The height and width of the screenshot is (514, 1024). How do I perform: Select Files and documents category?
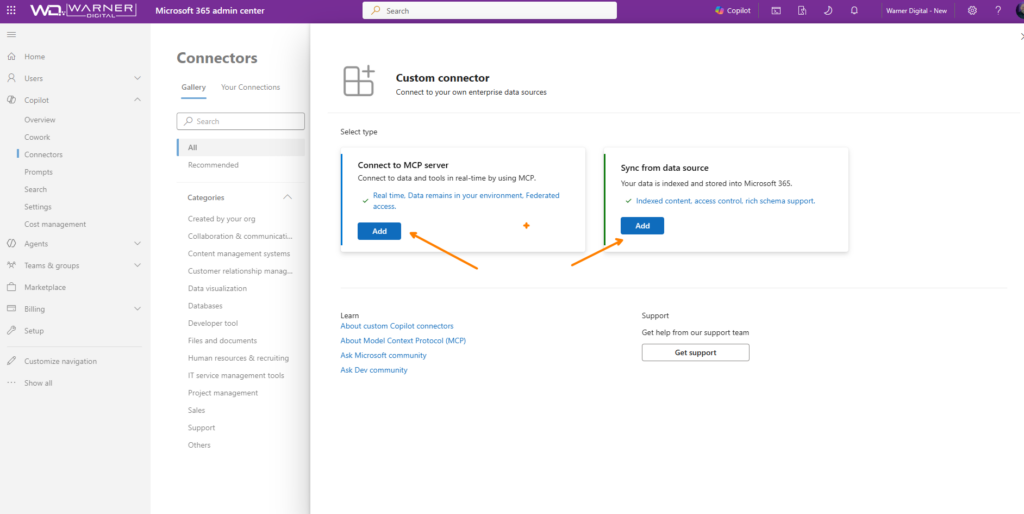pos(222,341)
